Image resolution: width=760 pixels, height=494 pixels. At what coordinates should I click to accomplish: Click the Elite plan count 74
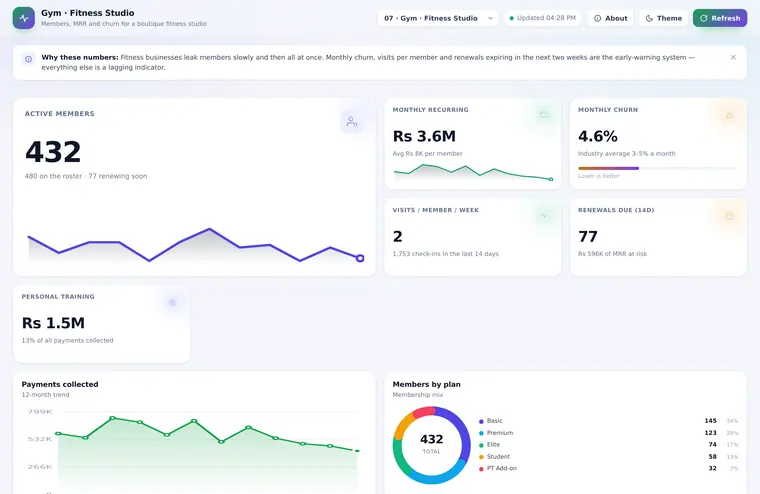coord(712,445)
